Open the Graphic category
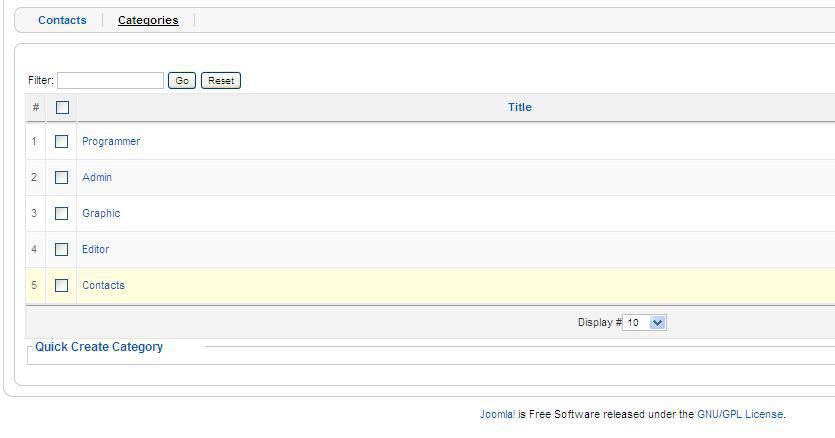Image resolution: width=835 pixels, height=438 pixels. click(101, 213)
